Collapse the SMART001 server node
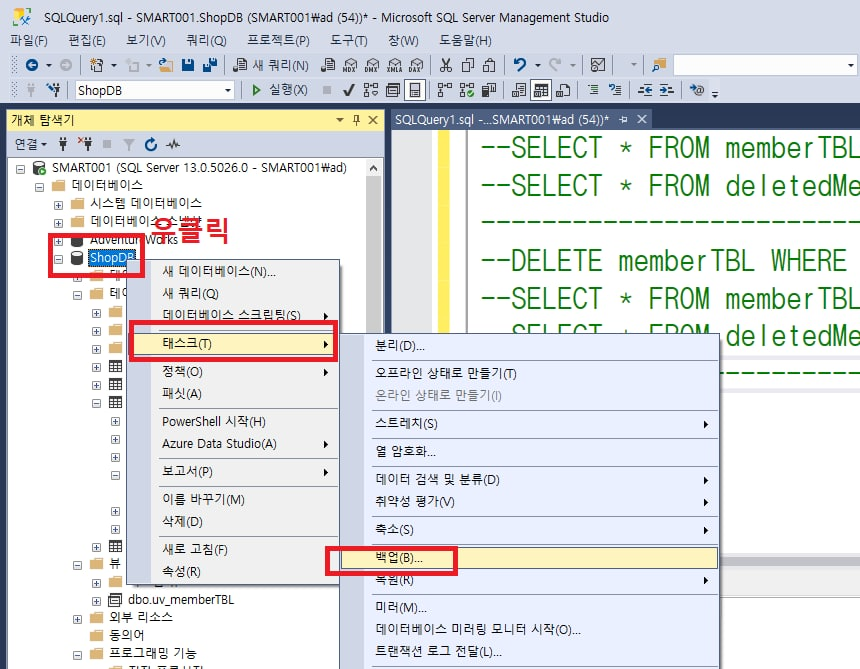The height and width of the screenshot is (669, 860). pyautogui.click(x=20, y=169)
